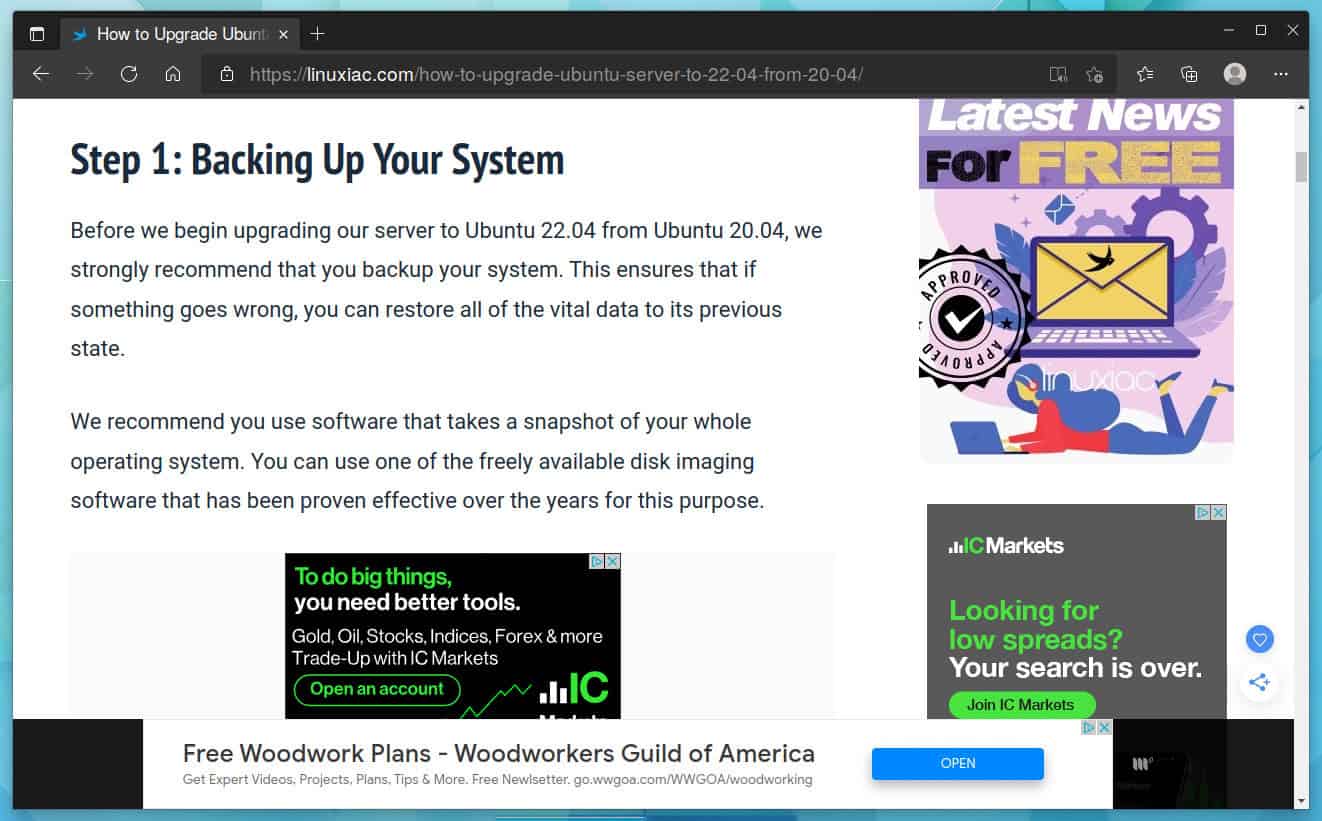Image resolution: width=1322 pixels, height=821 pixels.
Task: Click the 'Looking for low spreads?' ad text
Action: click(1036, 624)
